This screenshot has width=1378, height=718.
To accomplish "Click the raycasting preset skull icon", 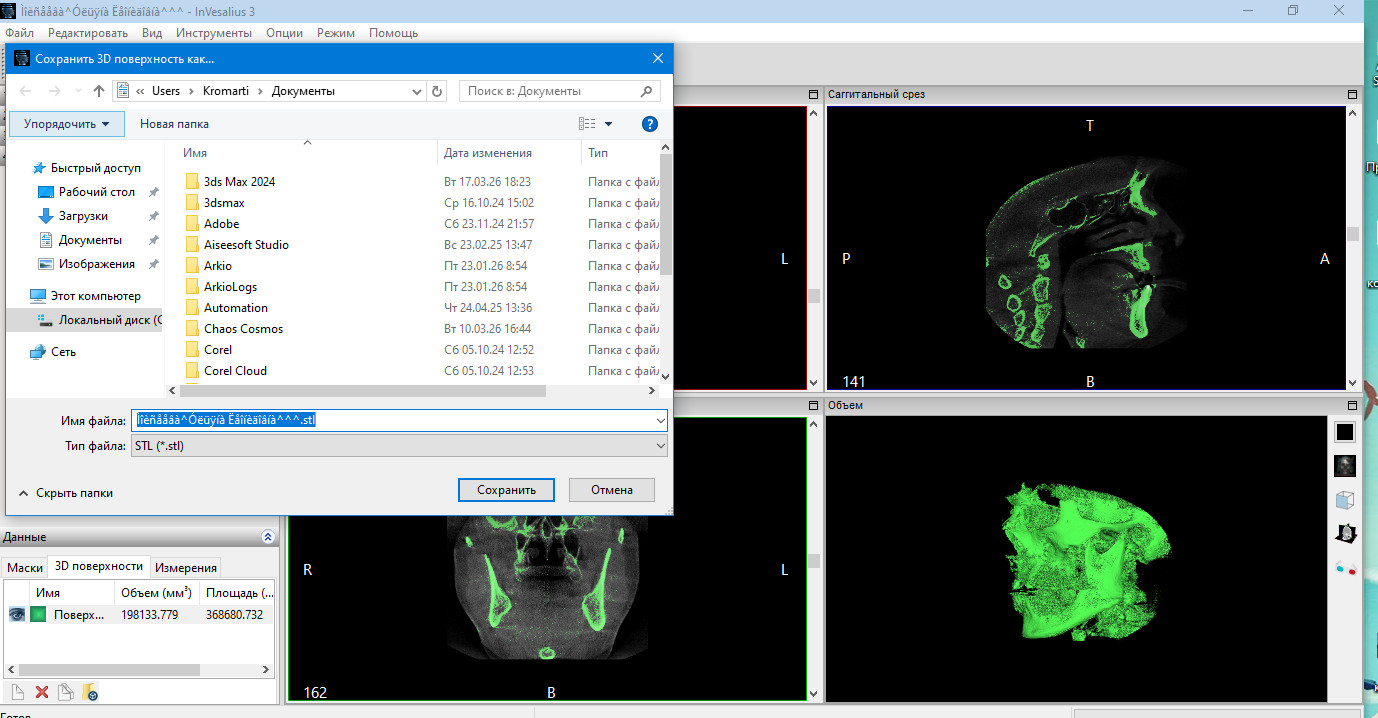I will [1345, 466].
